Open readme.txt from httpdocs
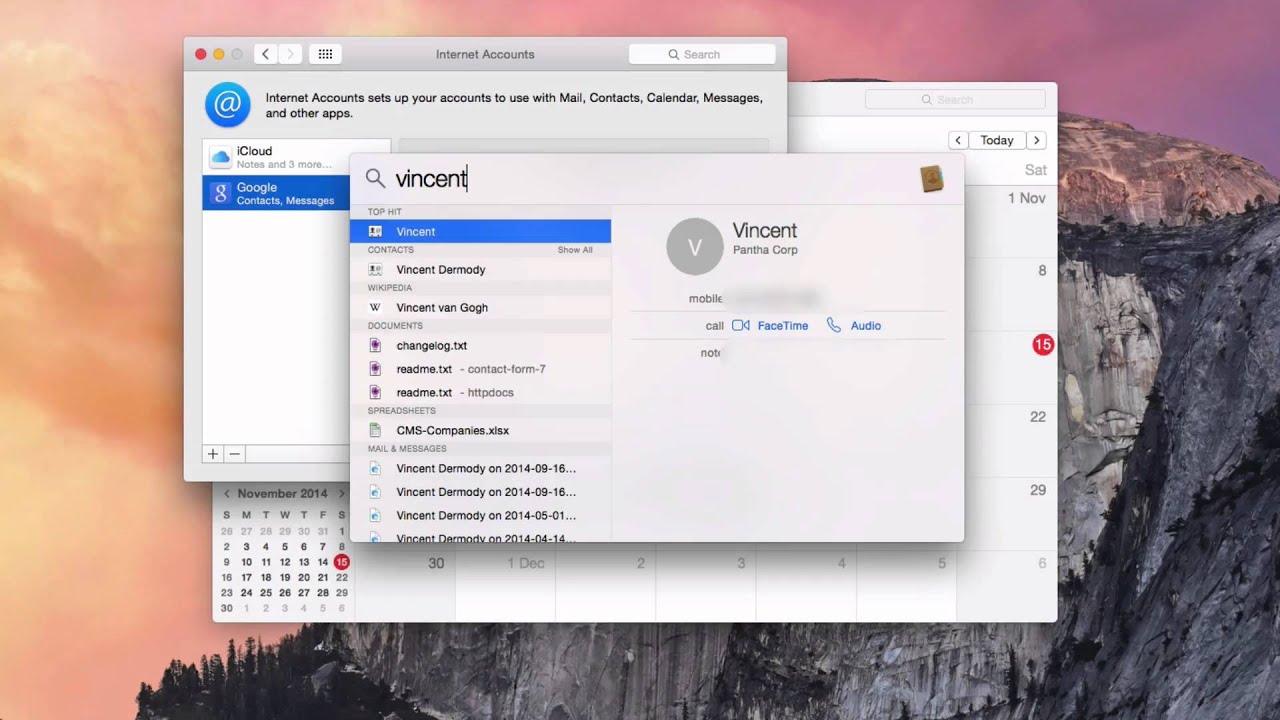 coord(480,392)
